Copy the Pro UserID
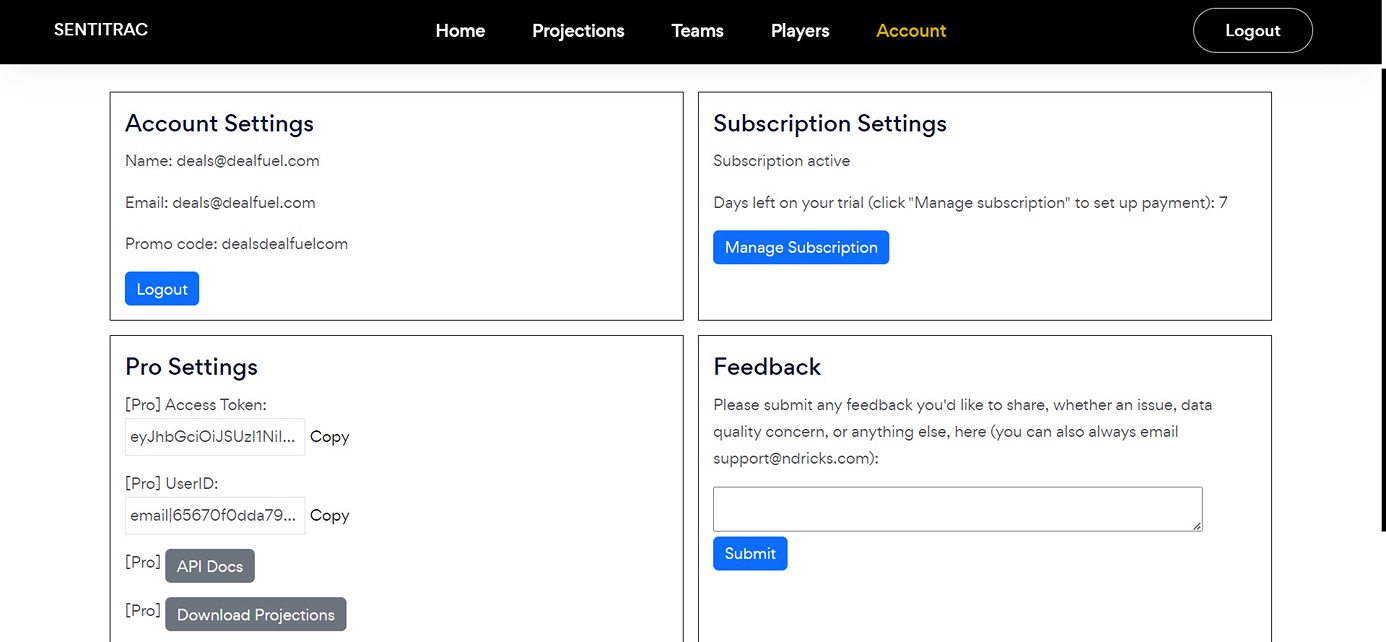The image size is (1386, 642). click(329, 515)
